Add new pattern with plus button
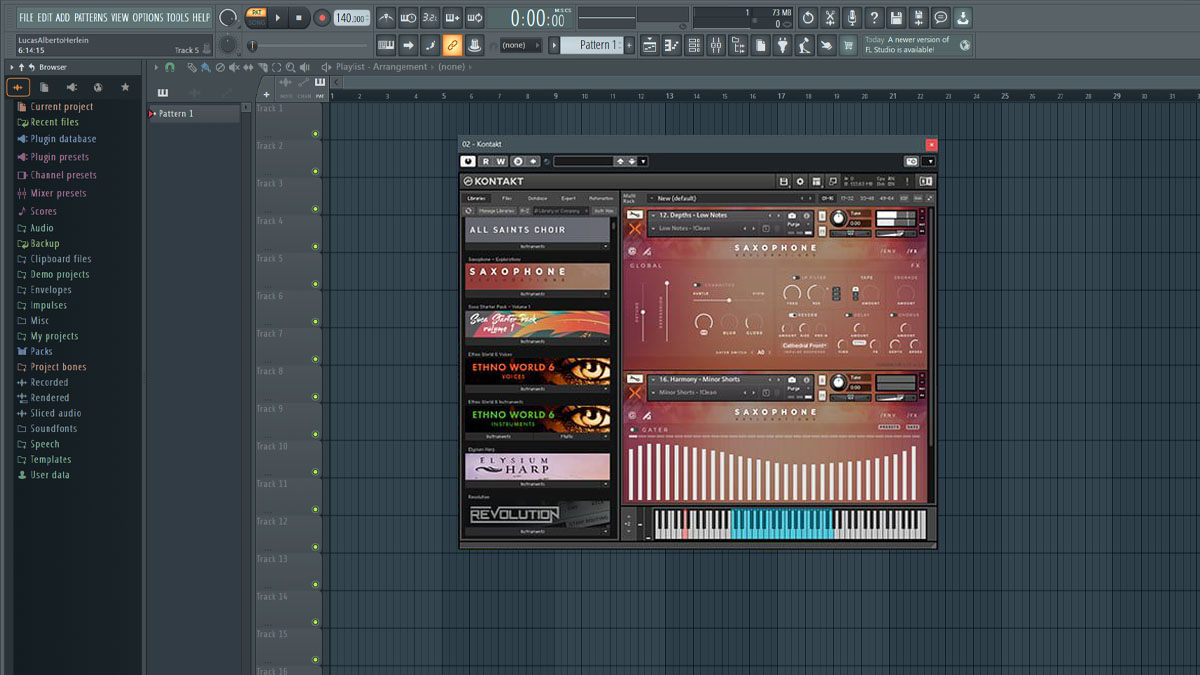 tap(629, 45)
